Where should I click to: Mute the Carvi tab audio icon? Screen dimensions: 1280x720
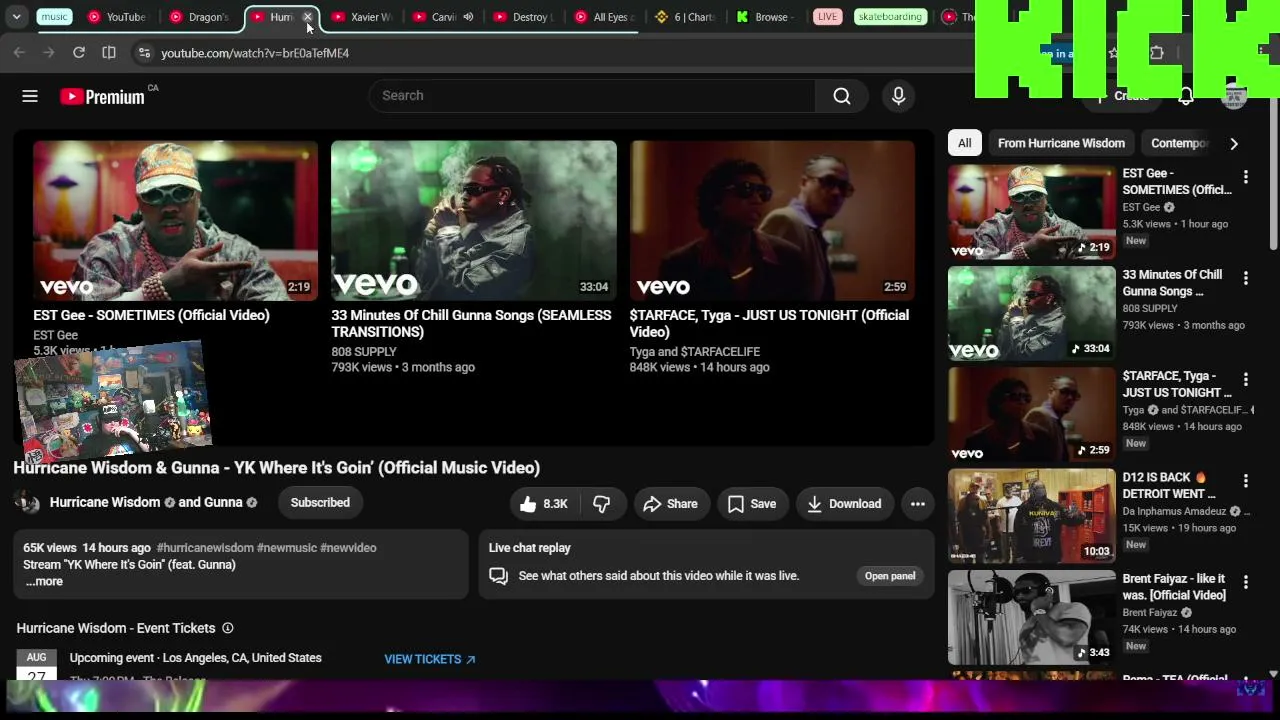(x=468, y=17)
